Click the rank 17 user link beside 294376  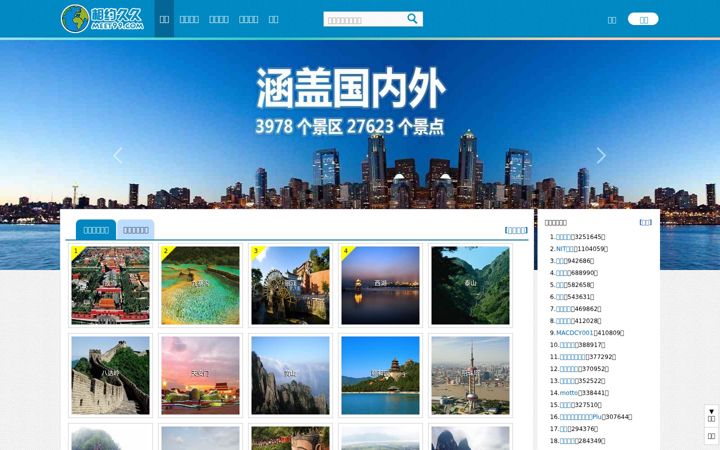(x=563, y=428)
